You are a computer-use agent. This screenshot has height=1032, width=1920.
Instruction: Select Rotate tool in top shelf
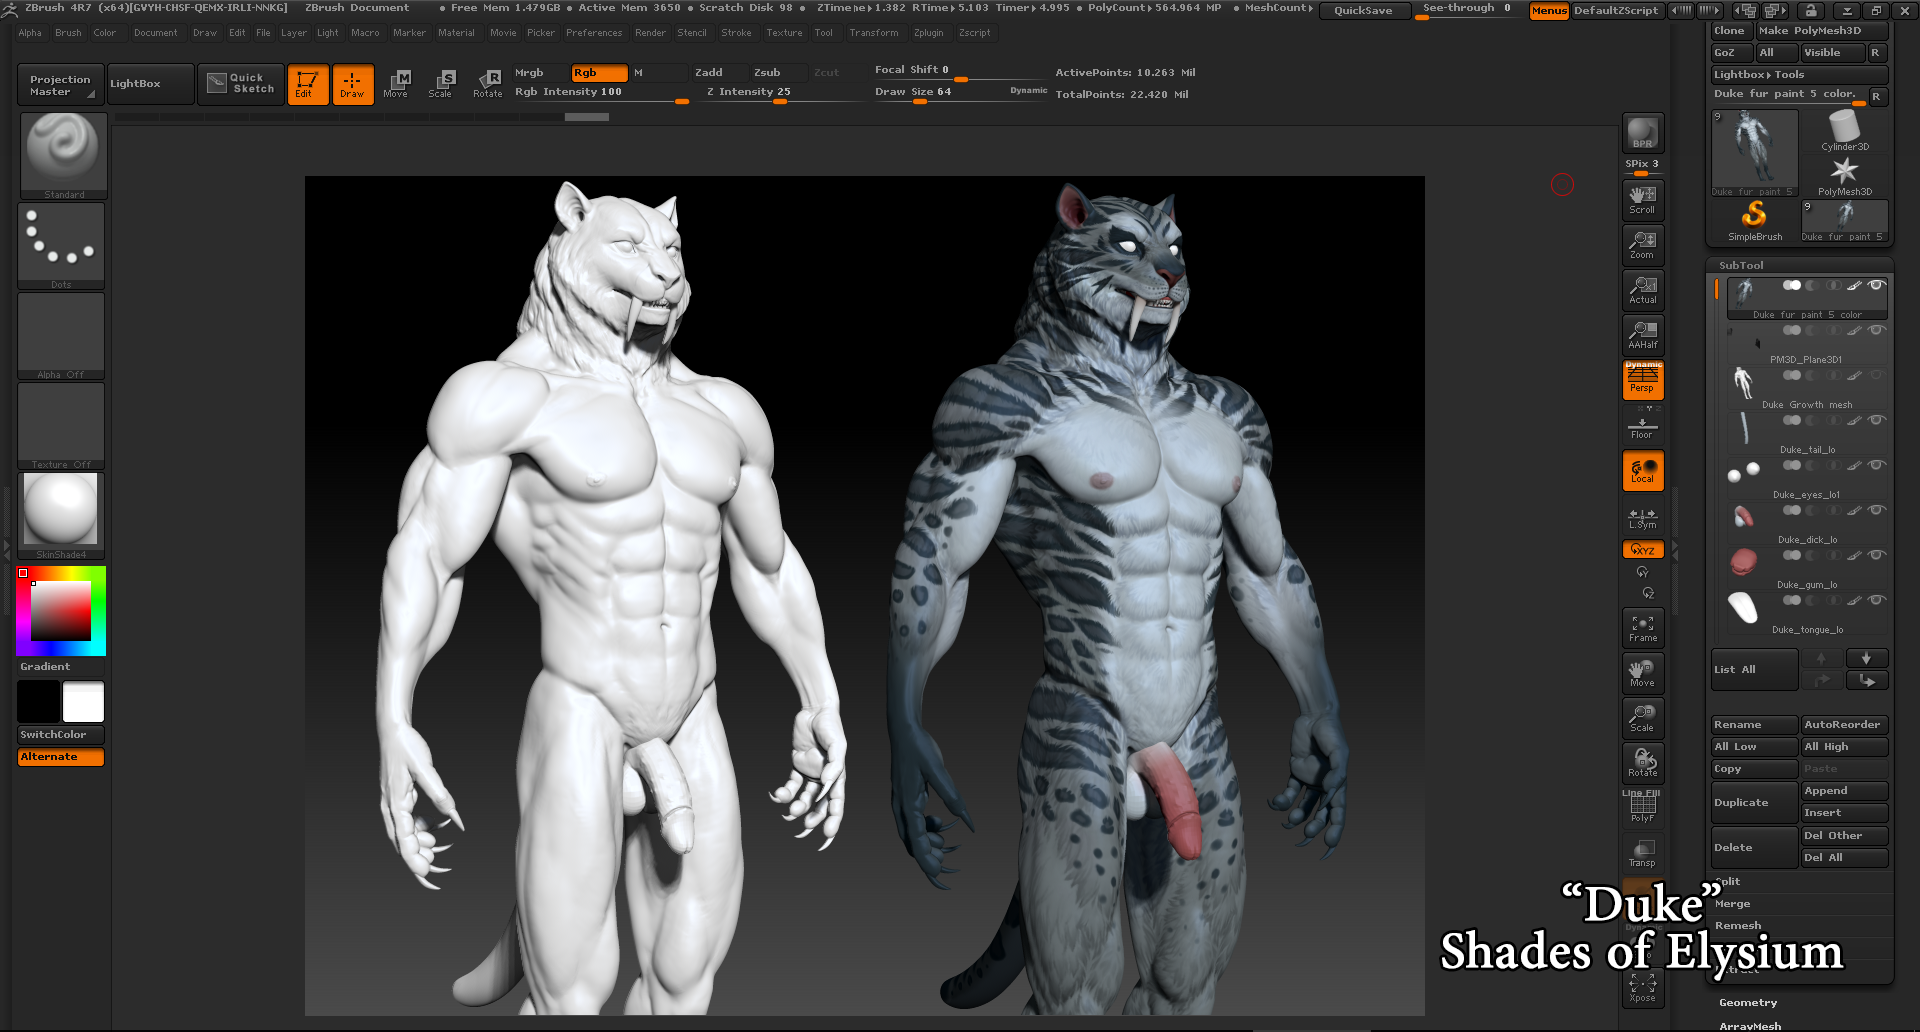tap(488, 84)
